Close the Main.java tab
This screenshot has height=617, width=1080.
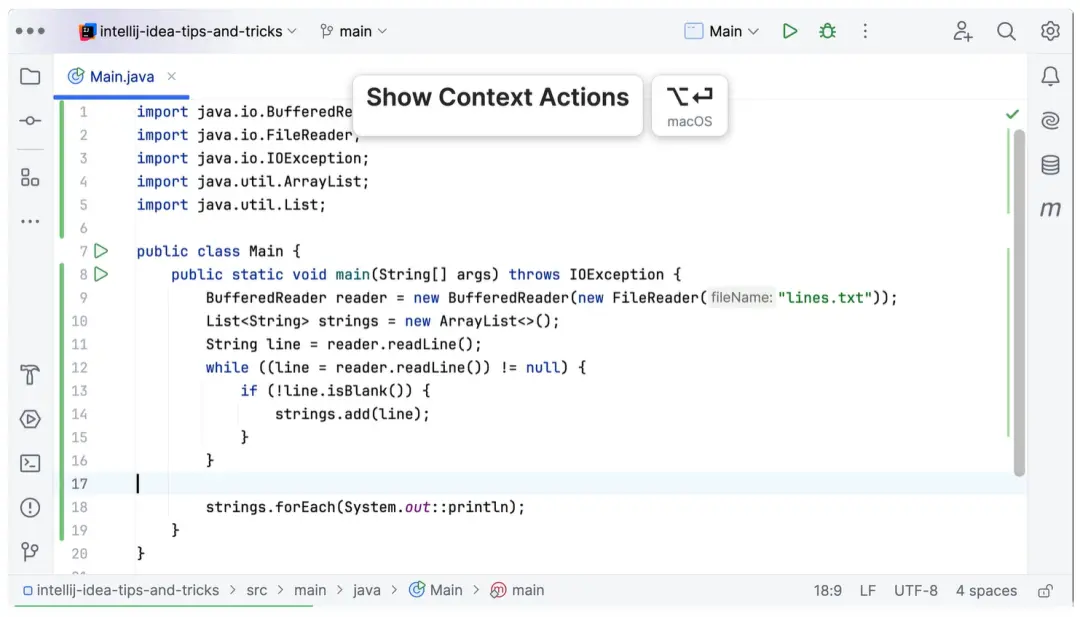pyautogui.click(x=172, y=76)
